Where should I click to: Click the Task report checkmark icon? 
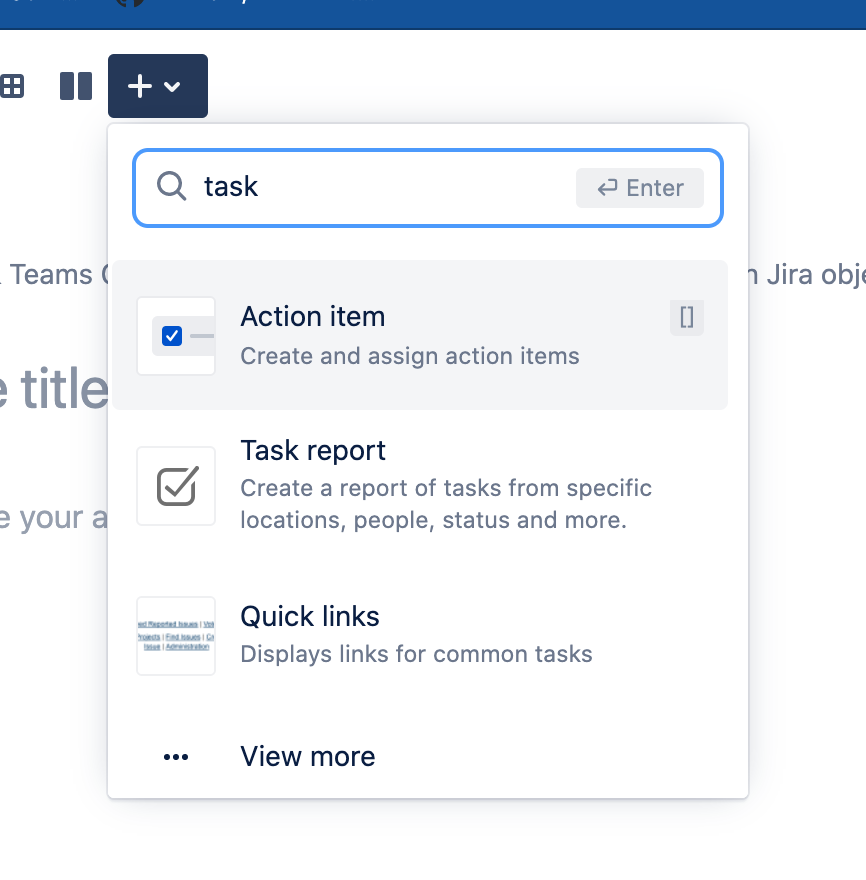coord(176,486)
